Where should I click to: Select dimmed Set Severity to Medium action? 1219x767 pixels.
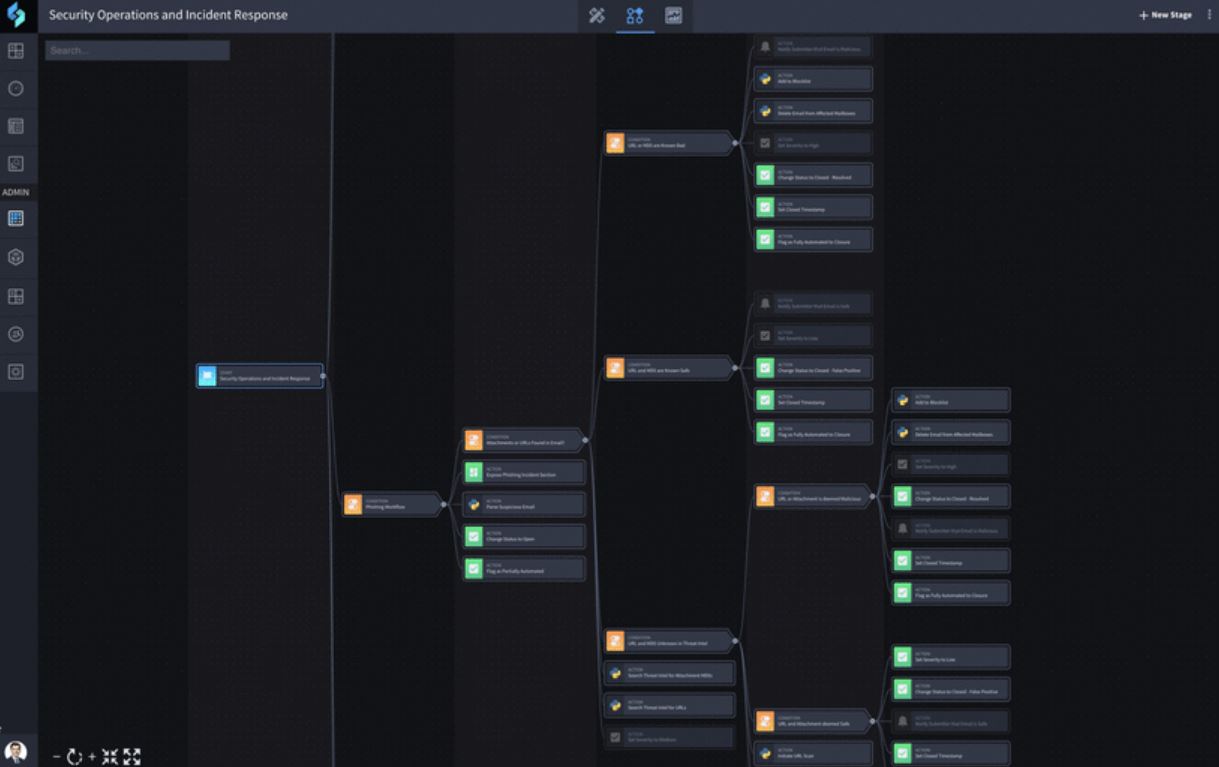pyautogui.click(x=670, y=737)
